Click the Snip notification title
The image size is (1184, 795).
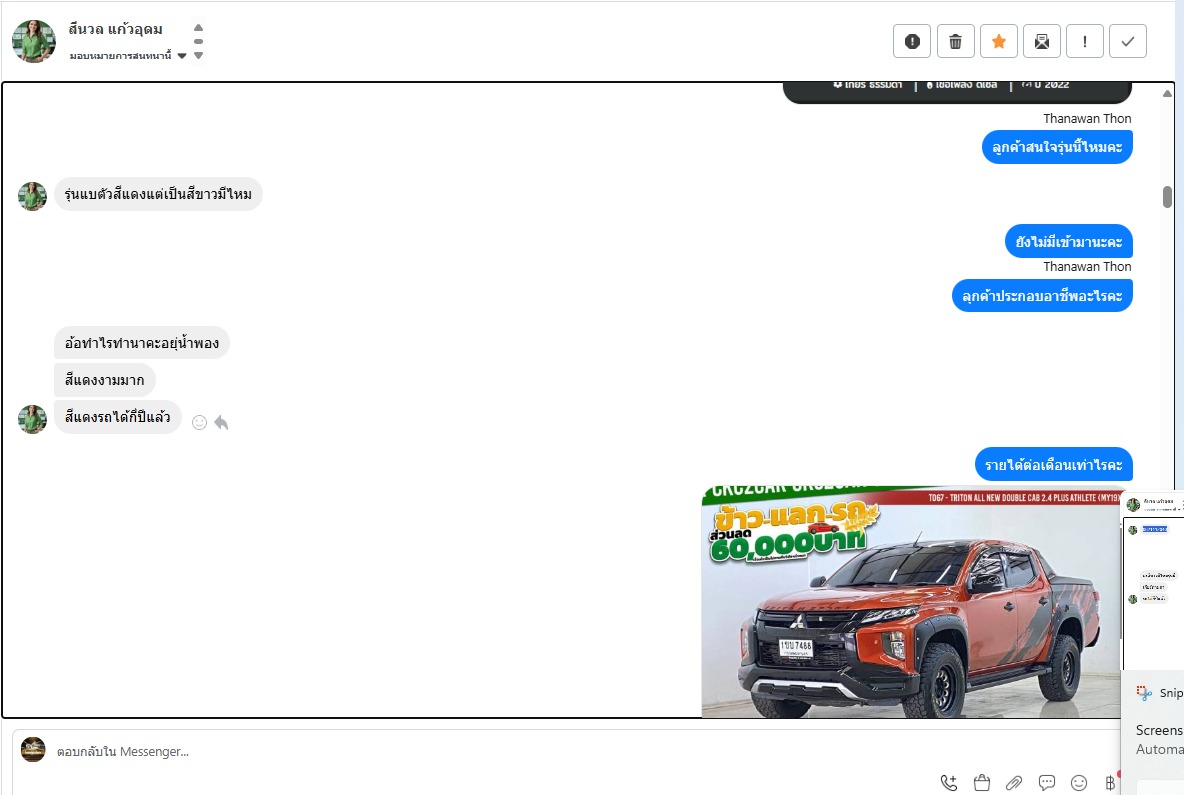click(x=1171, y=692)
